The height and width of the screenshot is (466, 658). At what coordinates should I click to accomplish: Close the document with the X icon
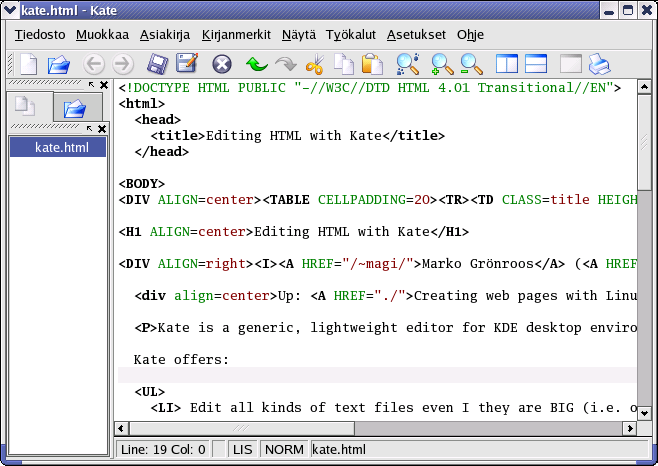click(x=222, y=65)
